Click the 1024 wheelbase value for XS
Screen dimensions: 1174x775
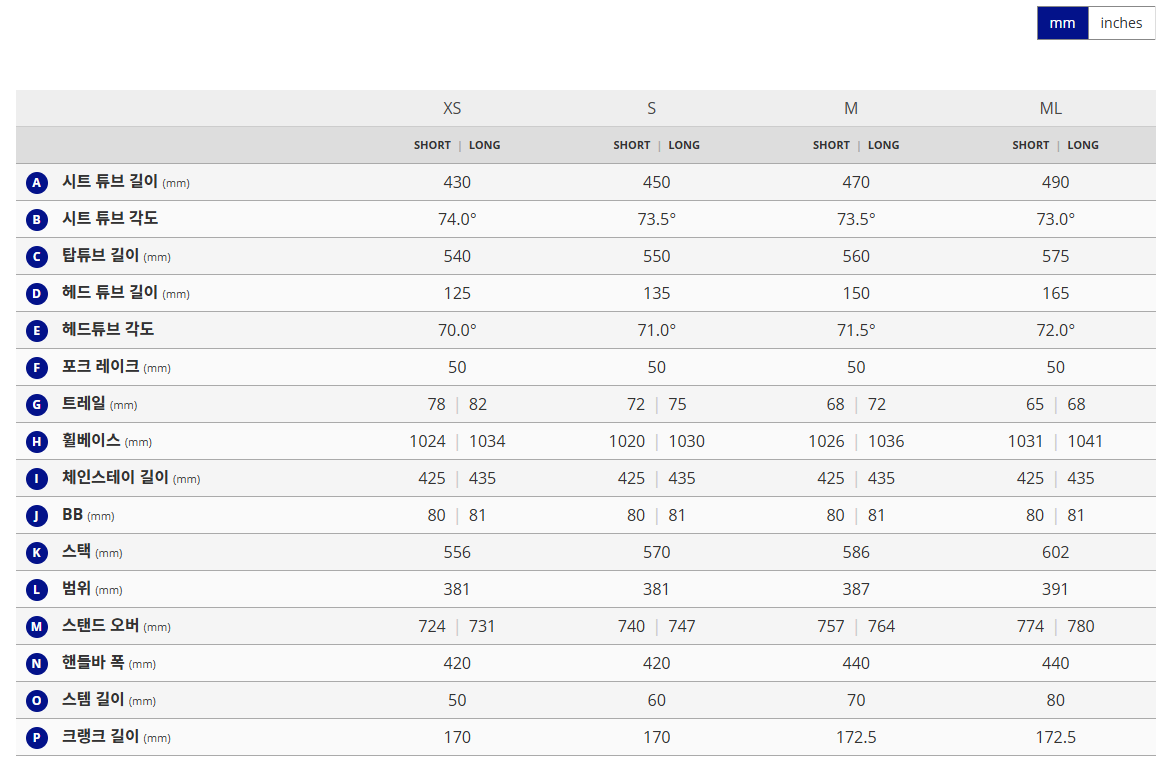coord(427,441)
